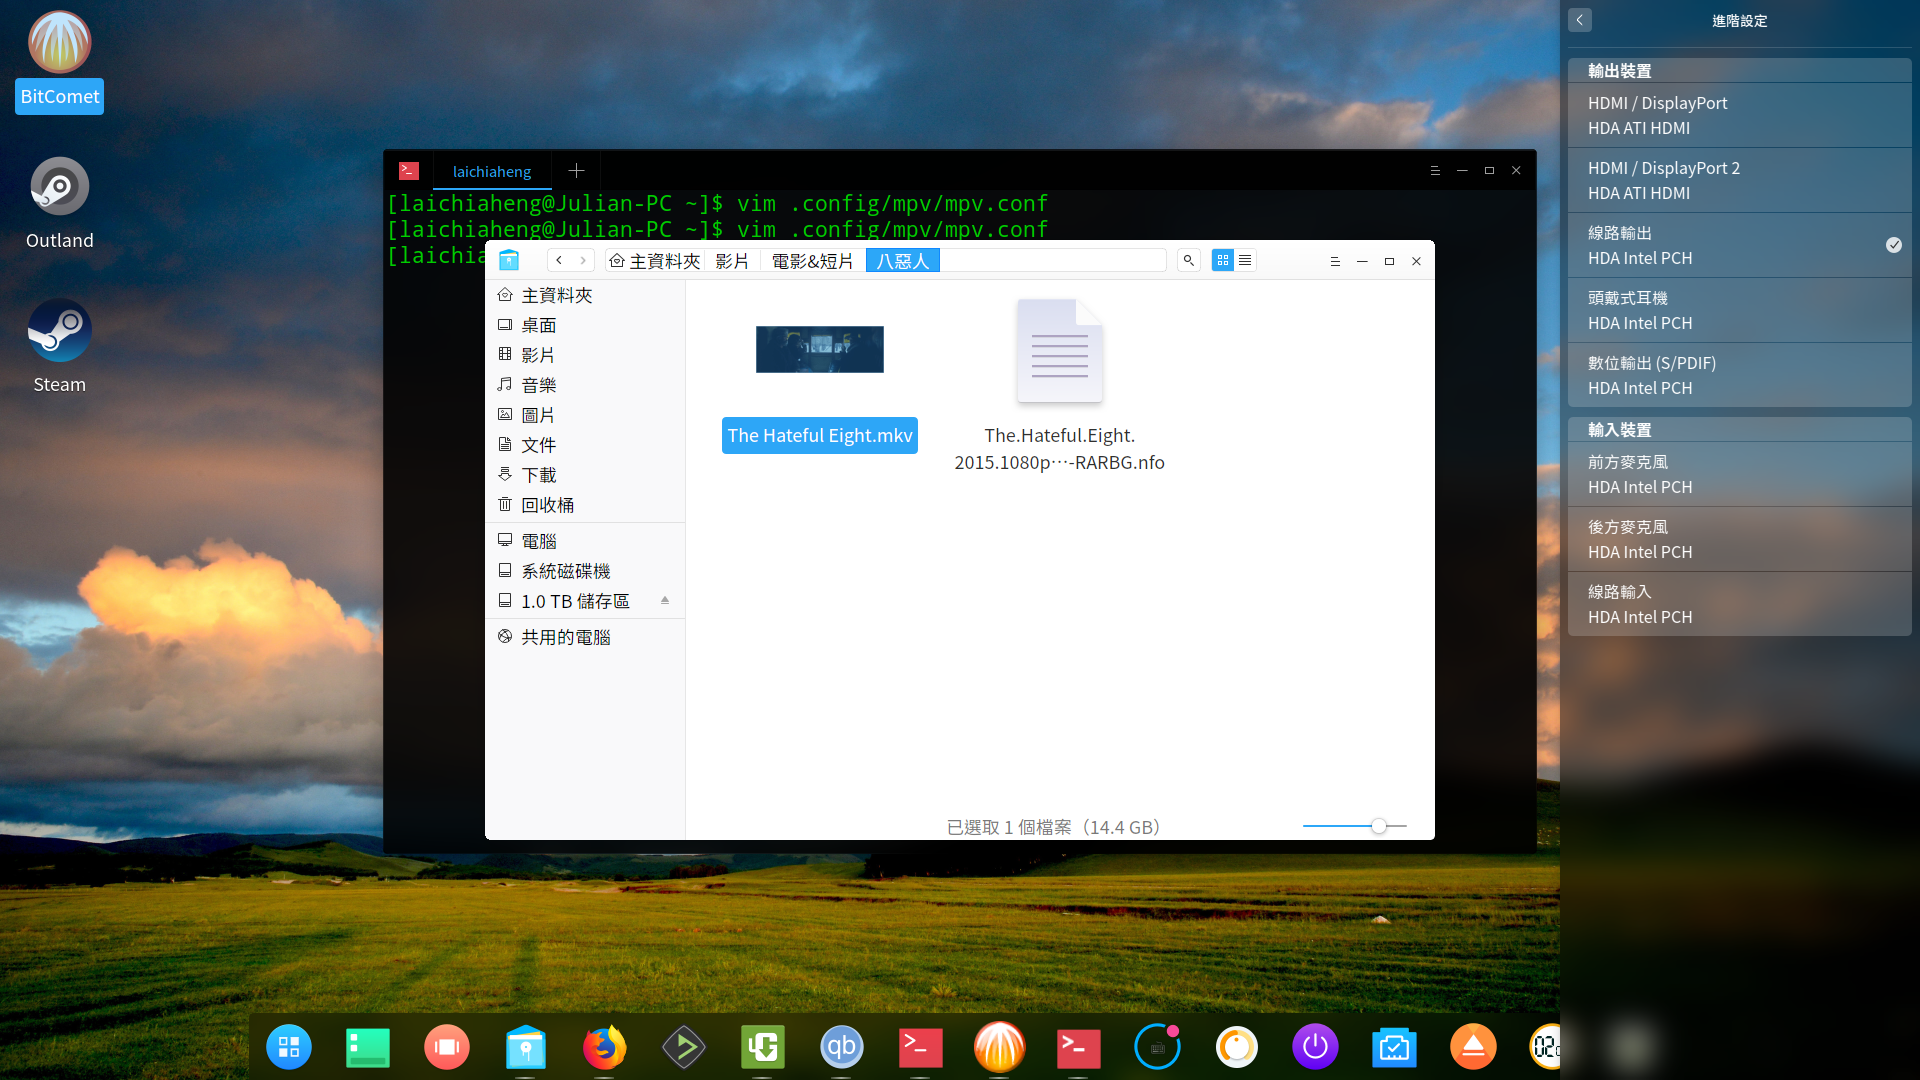Screen dimensions: 1920x1080
Task: Select HDMI / DisplayPort output device
Action: pos(1740,115)
